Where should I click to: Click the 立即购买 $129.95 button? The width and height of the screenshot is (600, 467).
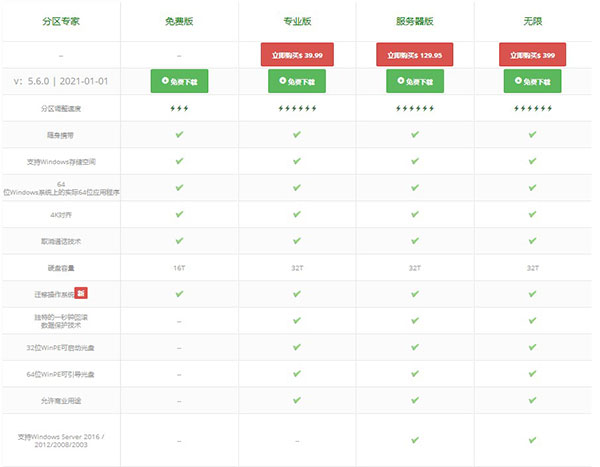(x=414, y=54)
